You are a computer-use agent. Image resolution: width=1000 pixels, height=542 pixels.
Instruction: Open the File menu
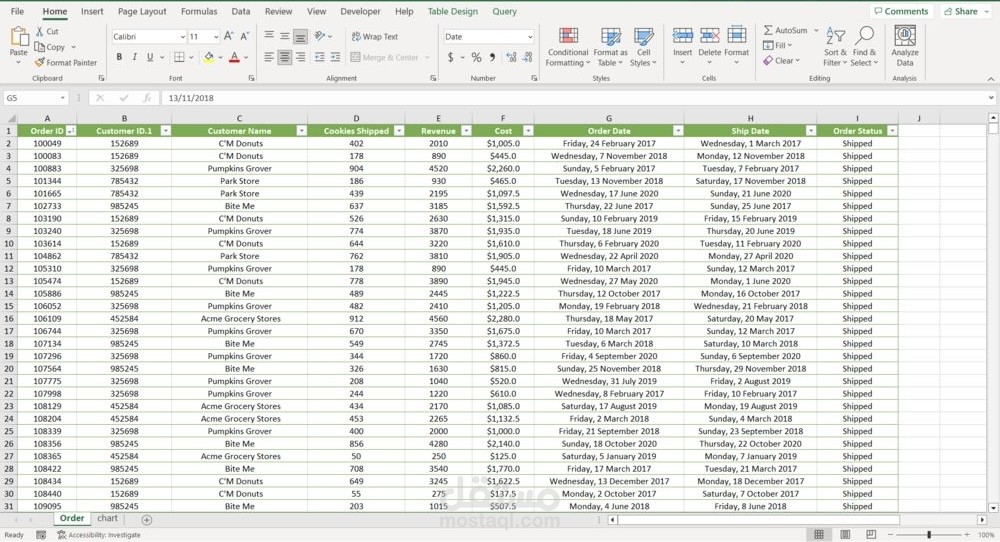pos(17,11)
